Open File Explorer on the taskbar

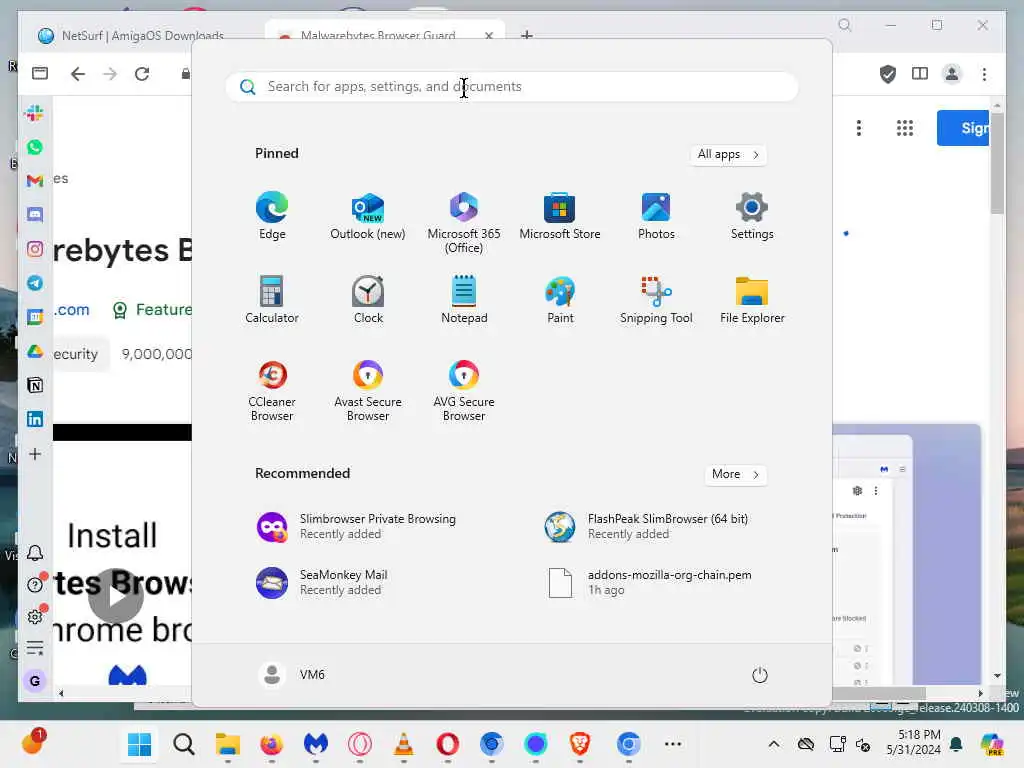[228, 744]
